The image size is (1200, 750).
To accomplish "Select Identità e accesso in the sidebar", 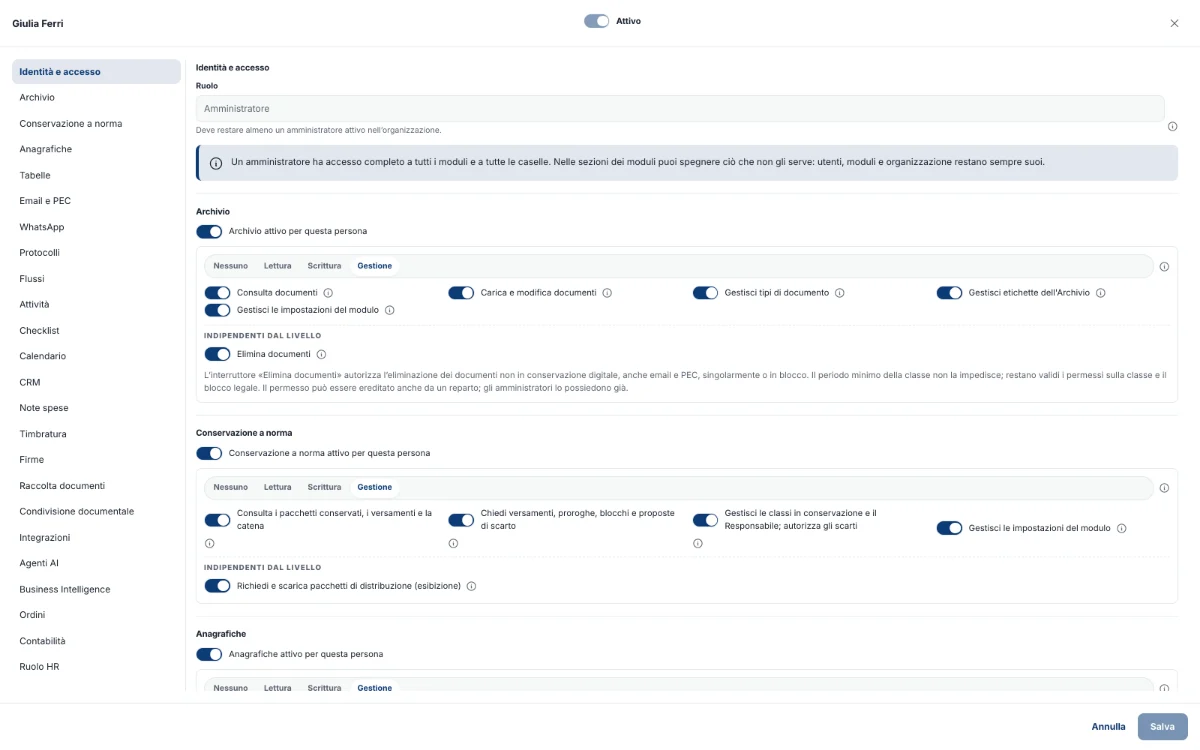I will tap(96, 72).
